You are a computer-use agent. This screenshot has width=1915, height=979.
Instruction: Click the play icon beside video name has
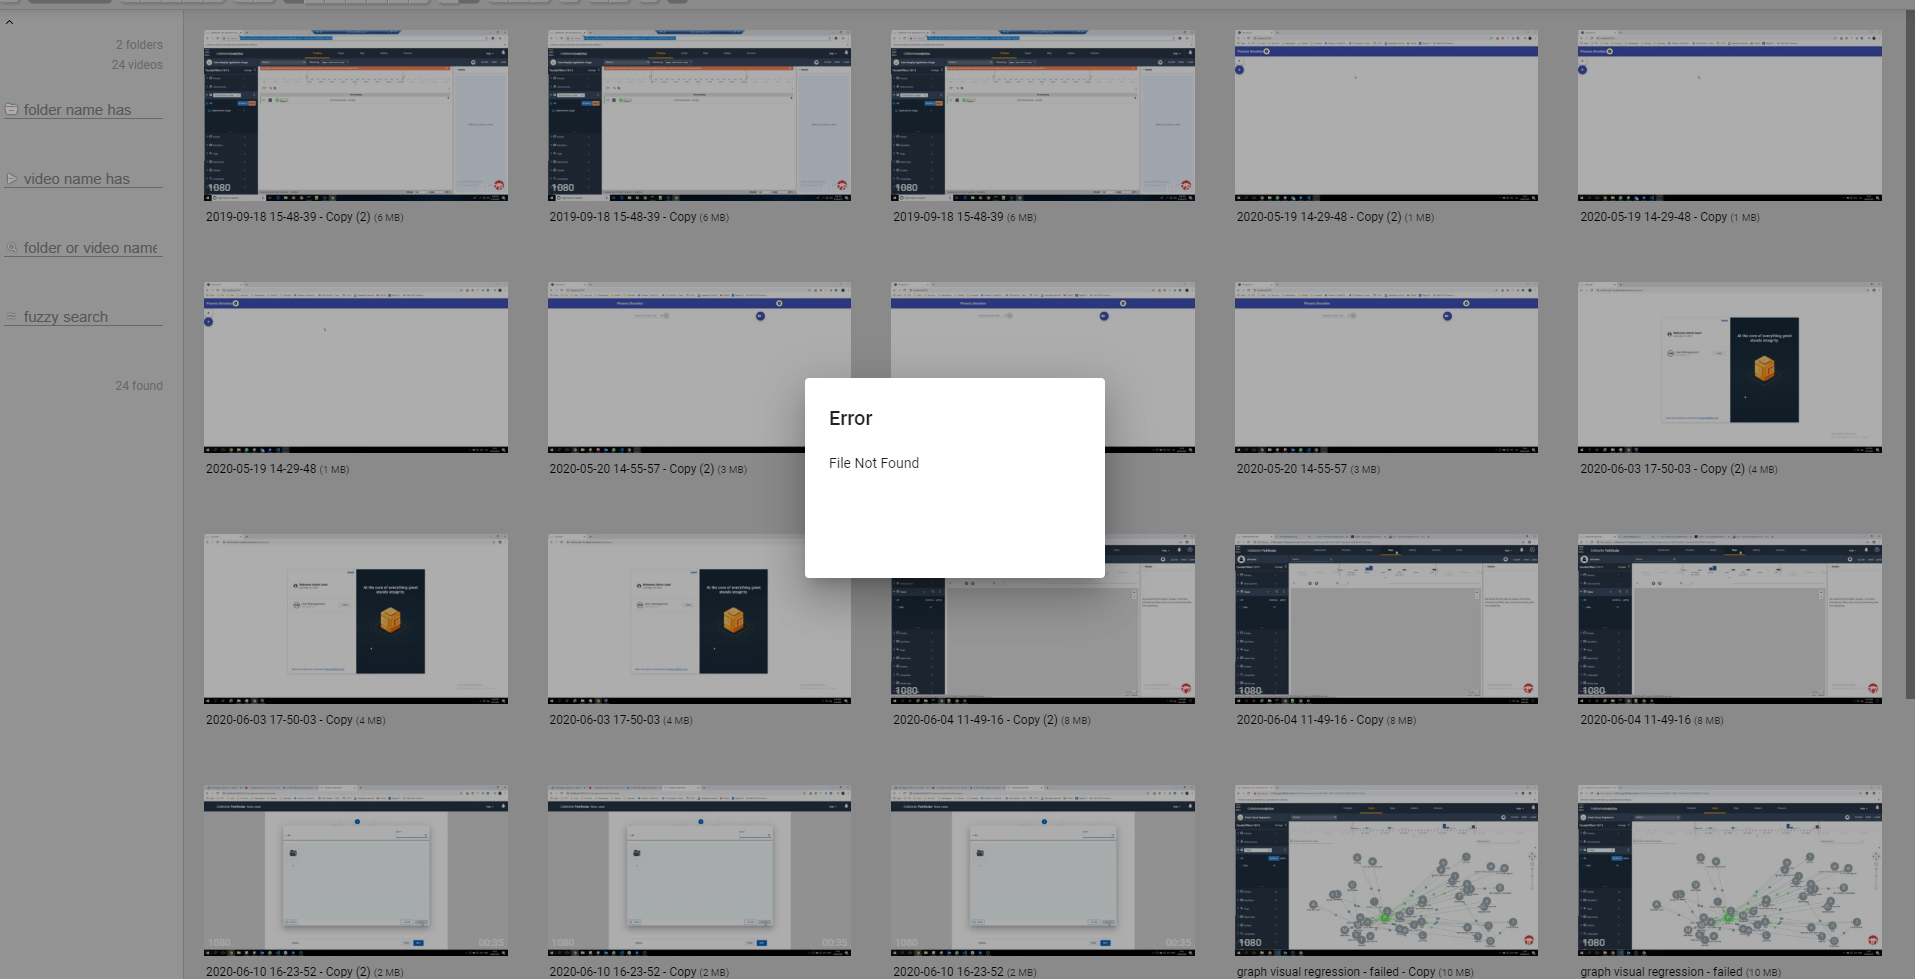point(12,178)
